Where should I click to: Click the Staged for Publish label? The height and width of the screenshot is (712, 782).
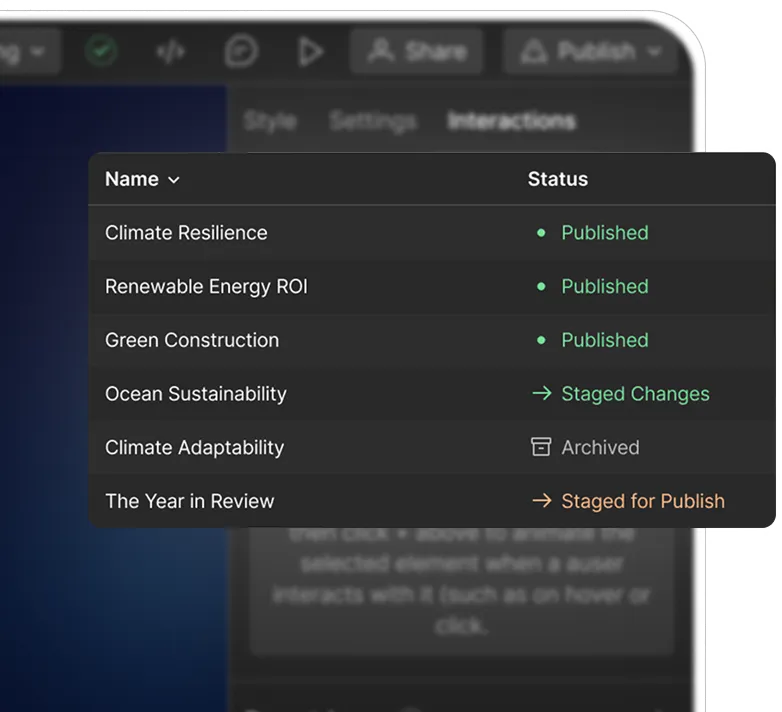643,501
